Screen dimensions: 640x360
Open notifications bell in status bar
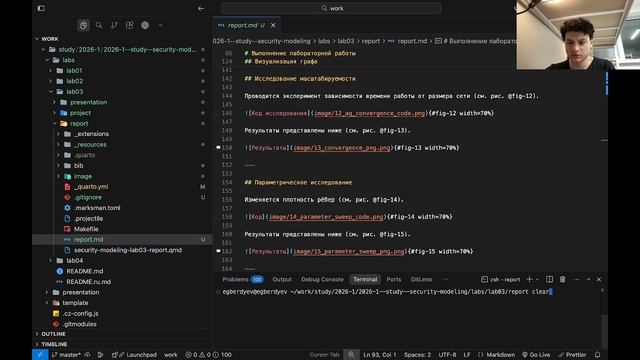pyautogui.click(x=598, y=355)
